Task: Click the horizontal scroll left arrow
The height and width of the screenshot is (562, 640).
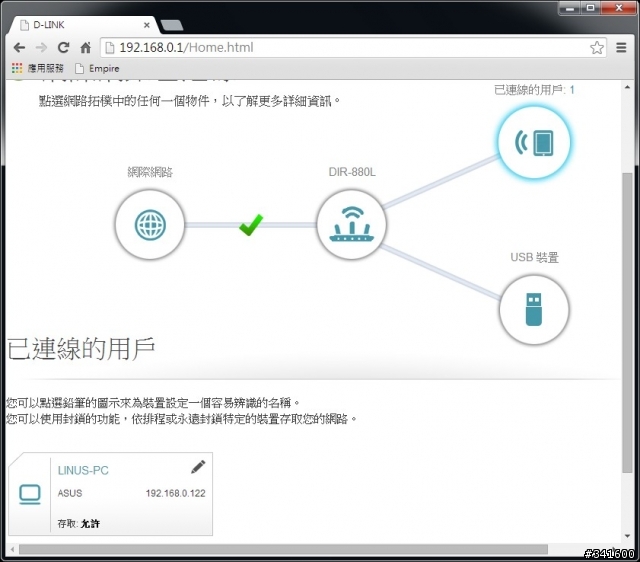Action: [x=12, y=549]
